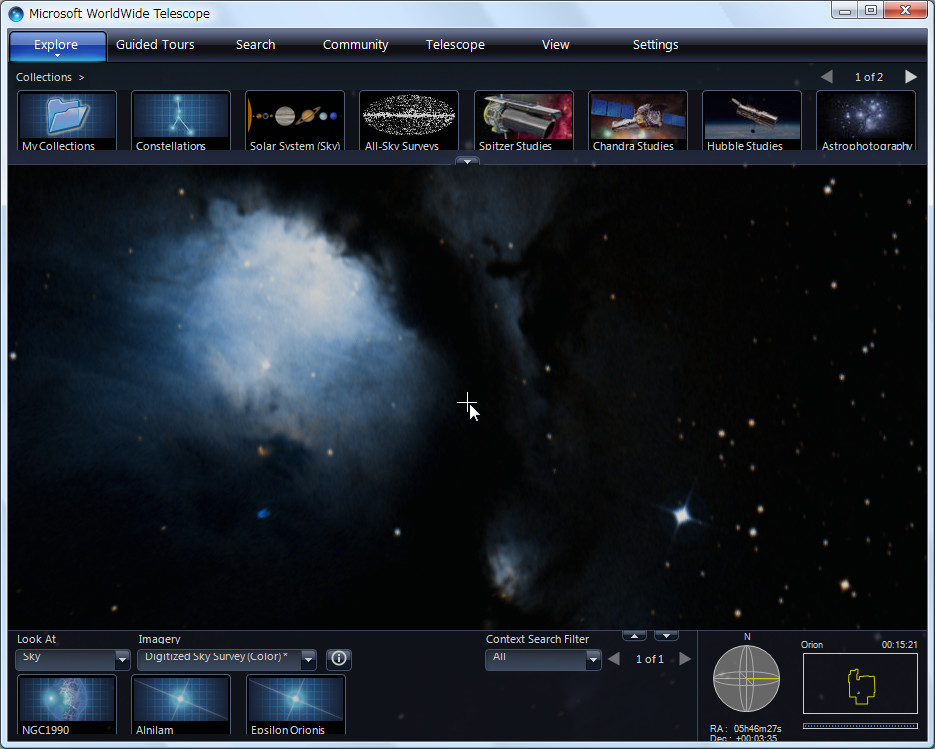The image size is (935, 749).
Task: Minimize the WorldWide Telescope window
Action: (844, 11)
